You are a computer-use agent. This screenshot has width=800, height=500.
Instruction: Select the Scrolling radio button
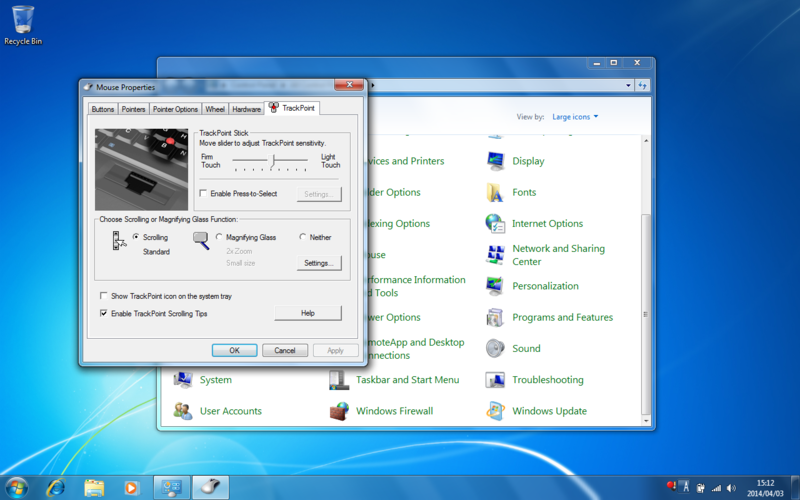point(136,237)
